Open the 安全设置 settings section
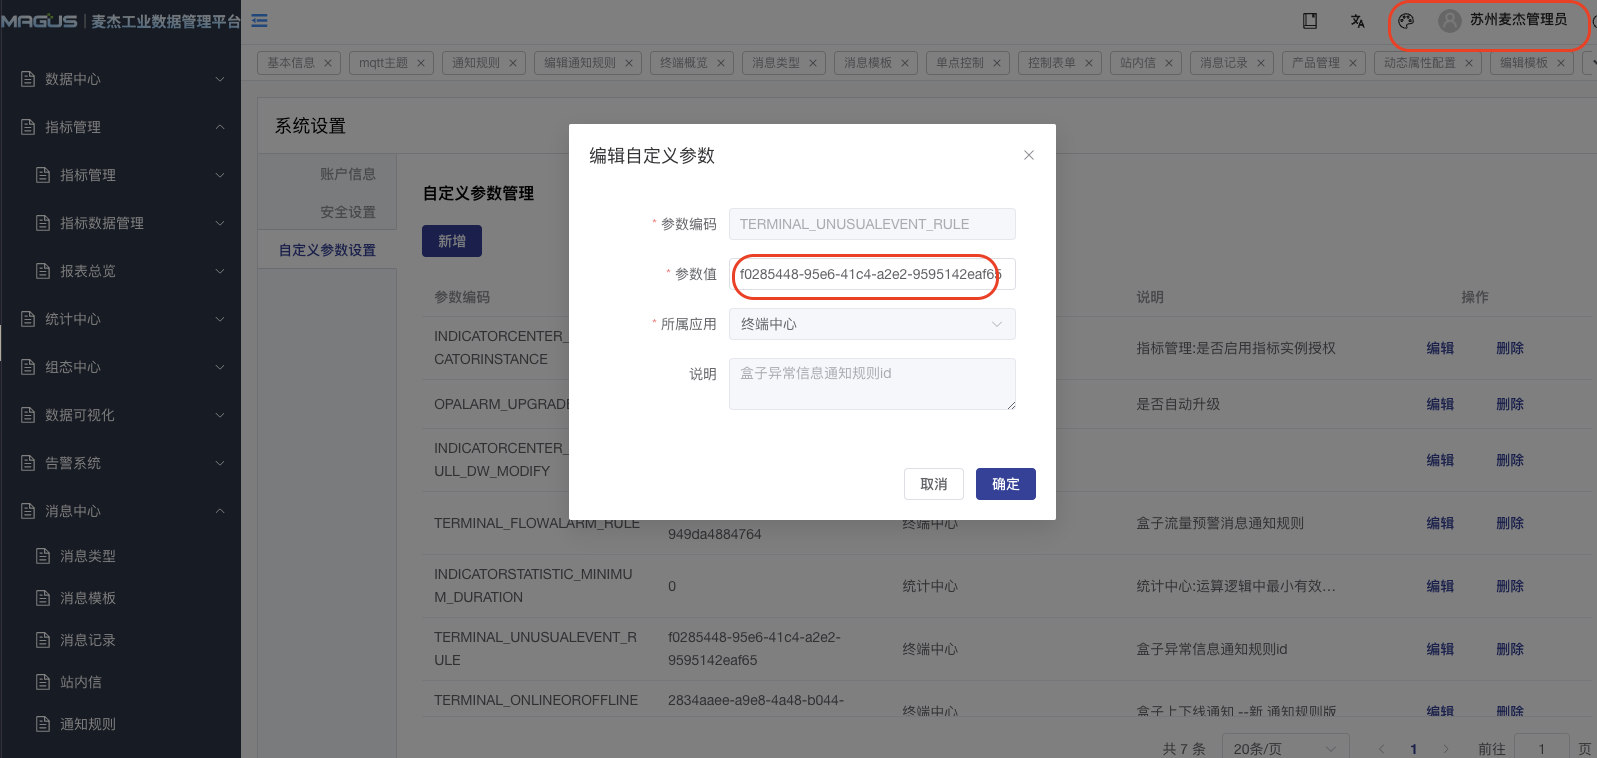1597x758 pixels. tap(347, 212)
